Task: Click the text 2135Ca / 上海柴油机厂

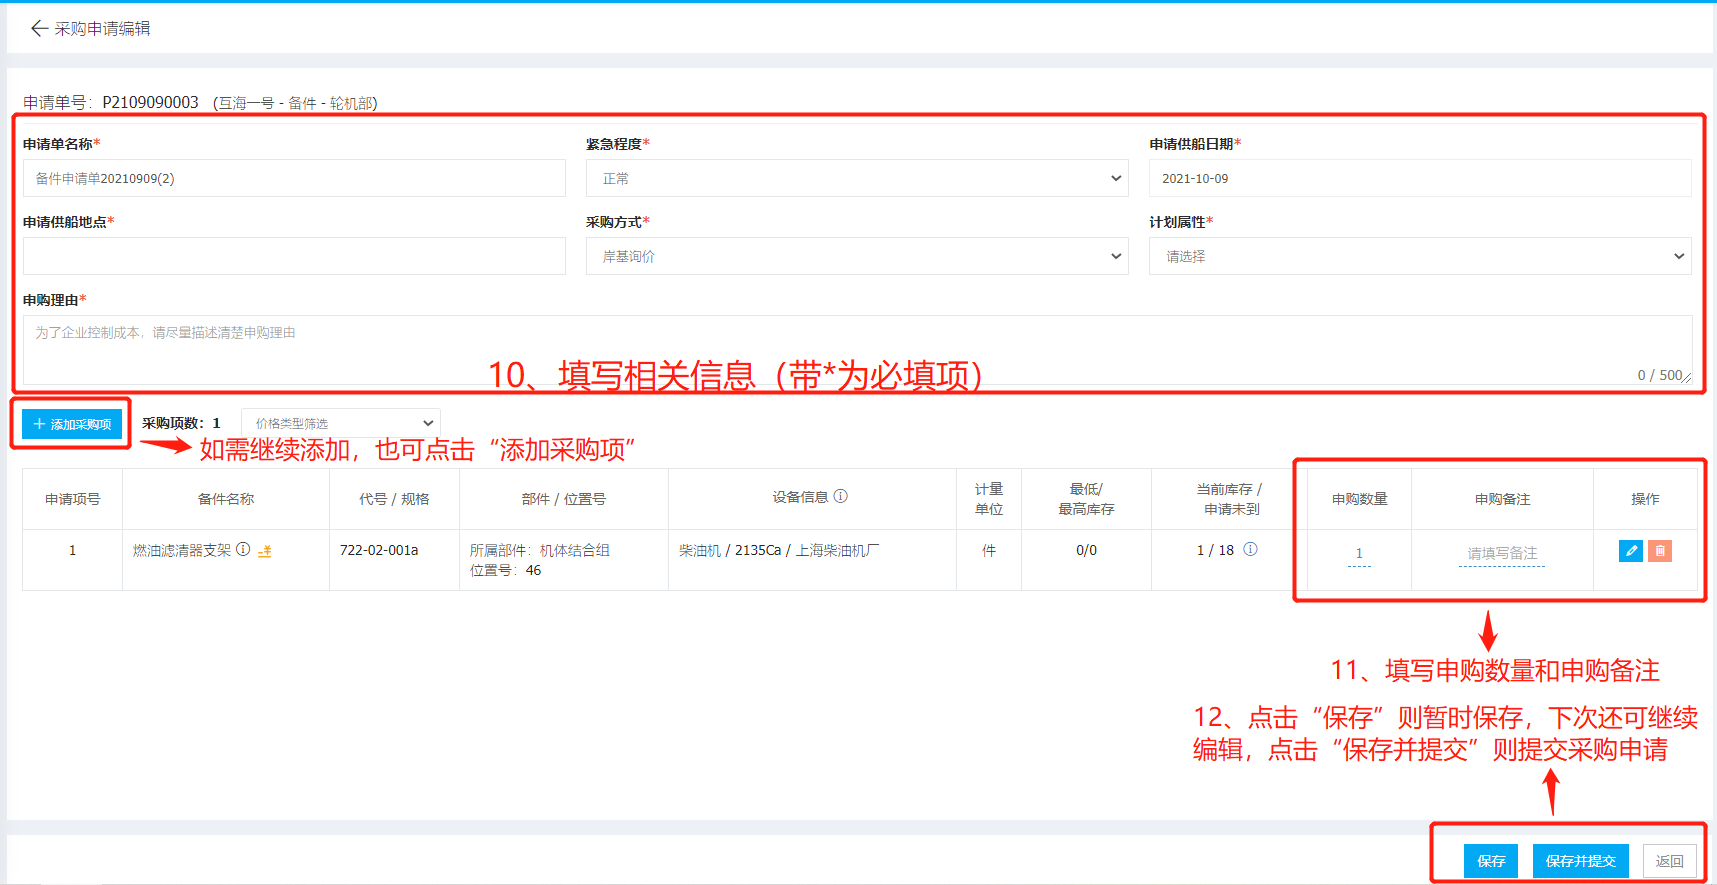Action: coord(807,550)
